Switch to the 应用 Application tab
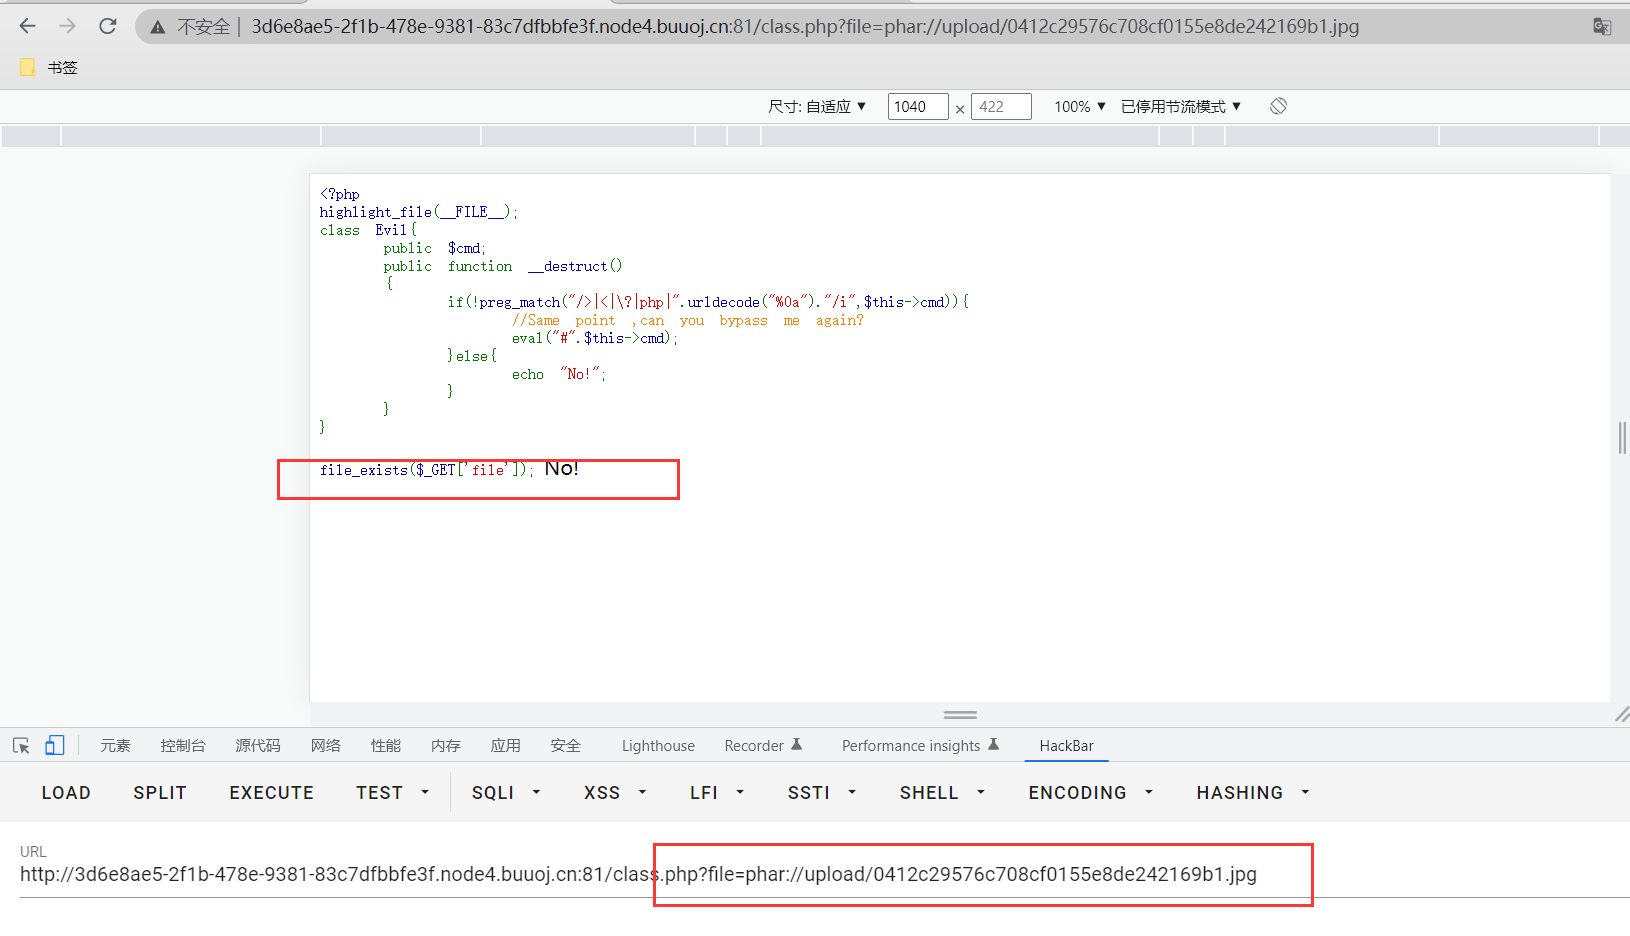 [x=506, y=746]
